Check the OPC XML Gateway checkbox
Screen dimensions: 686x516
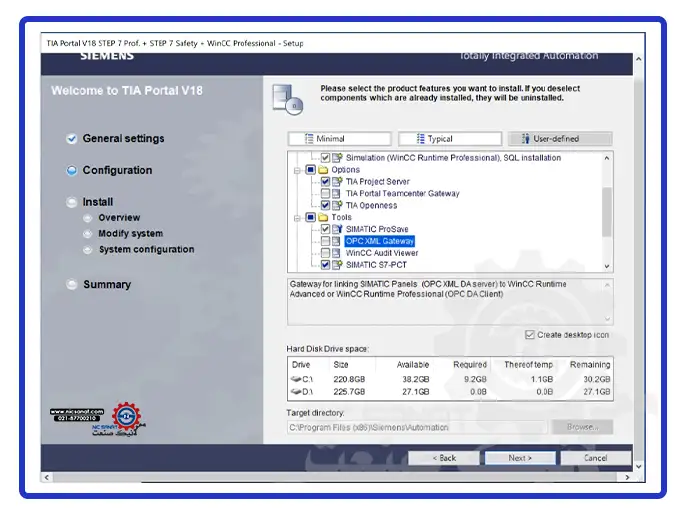(x=325, y=241)
